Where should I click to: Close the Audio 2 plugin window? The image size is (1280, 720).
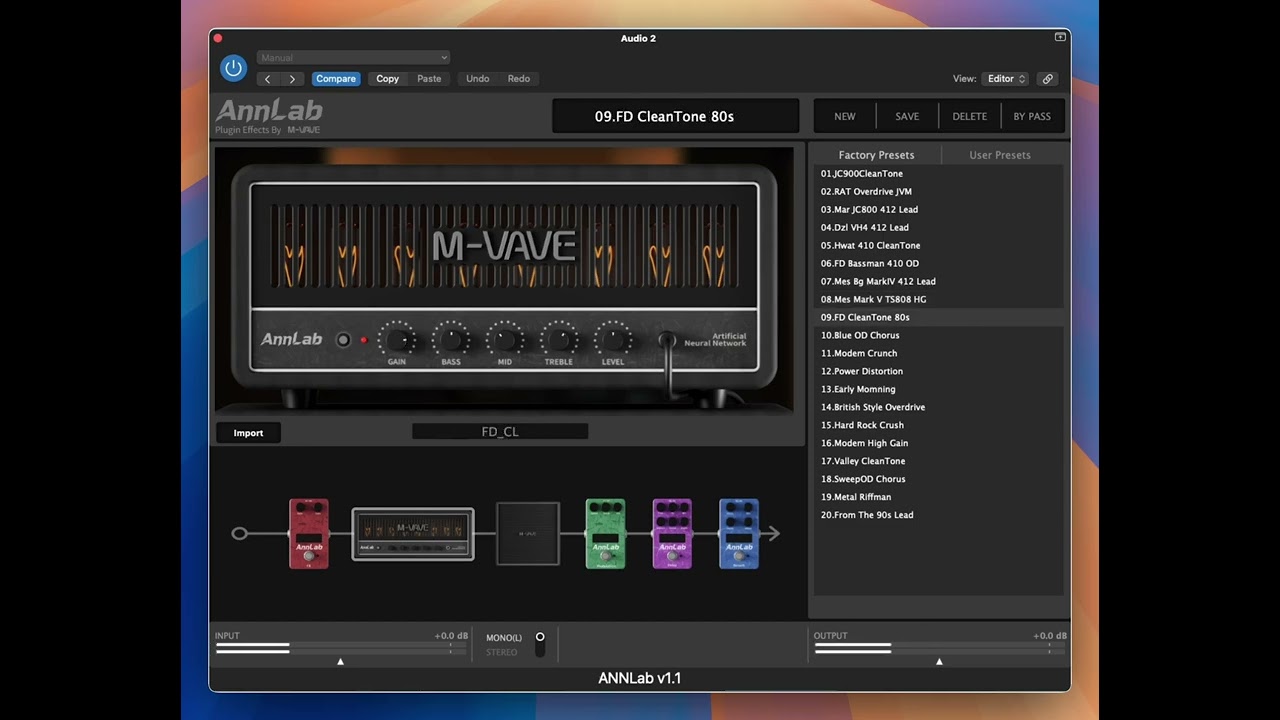point(218,38)
